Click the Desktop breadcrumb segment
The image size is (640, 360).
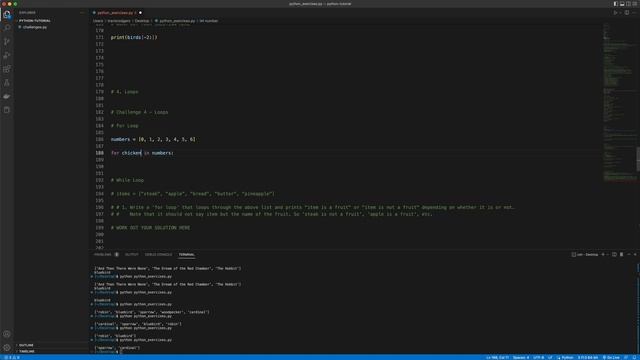click(142, 21)
